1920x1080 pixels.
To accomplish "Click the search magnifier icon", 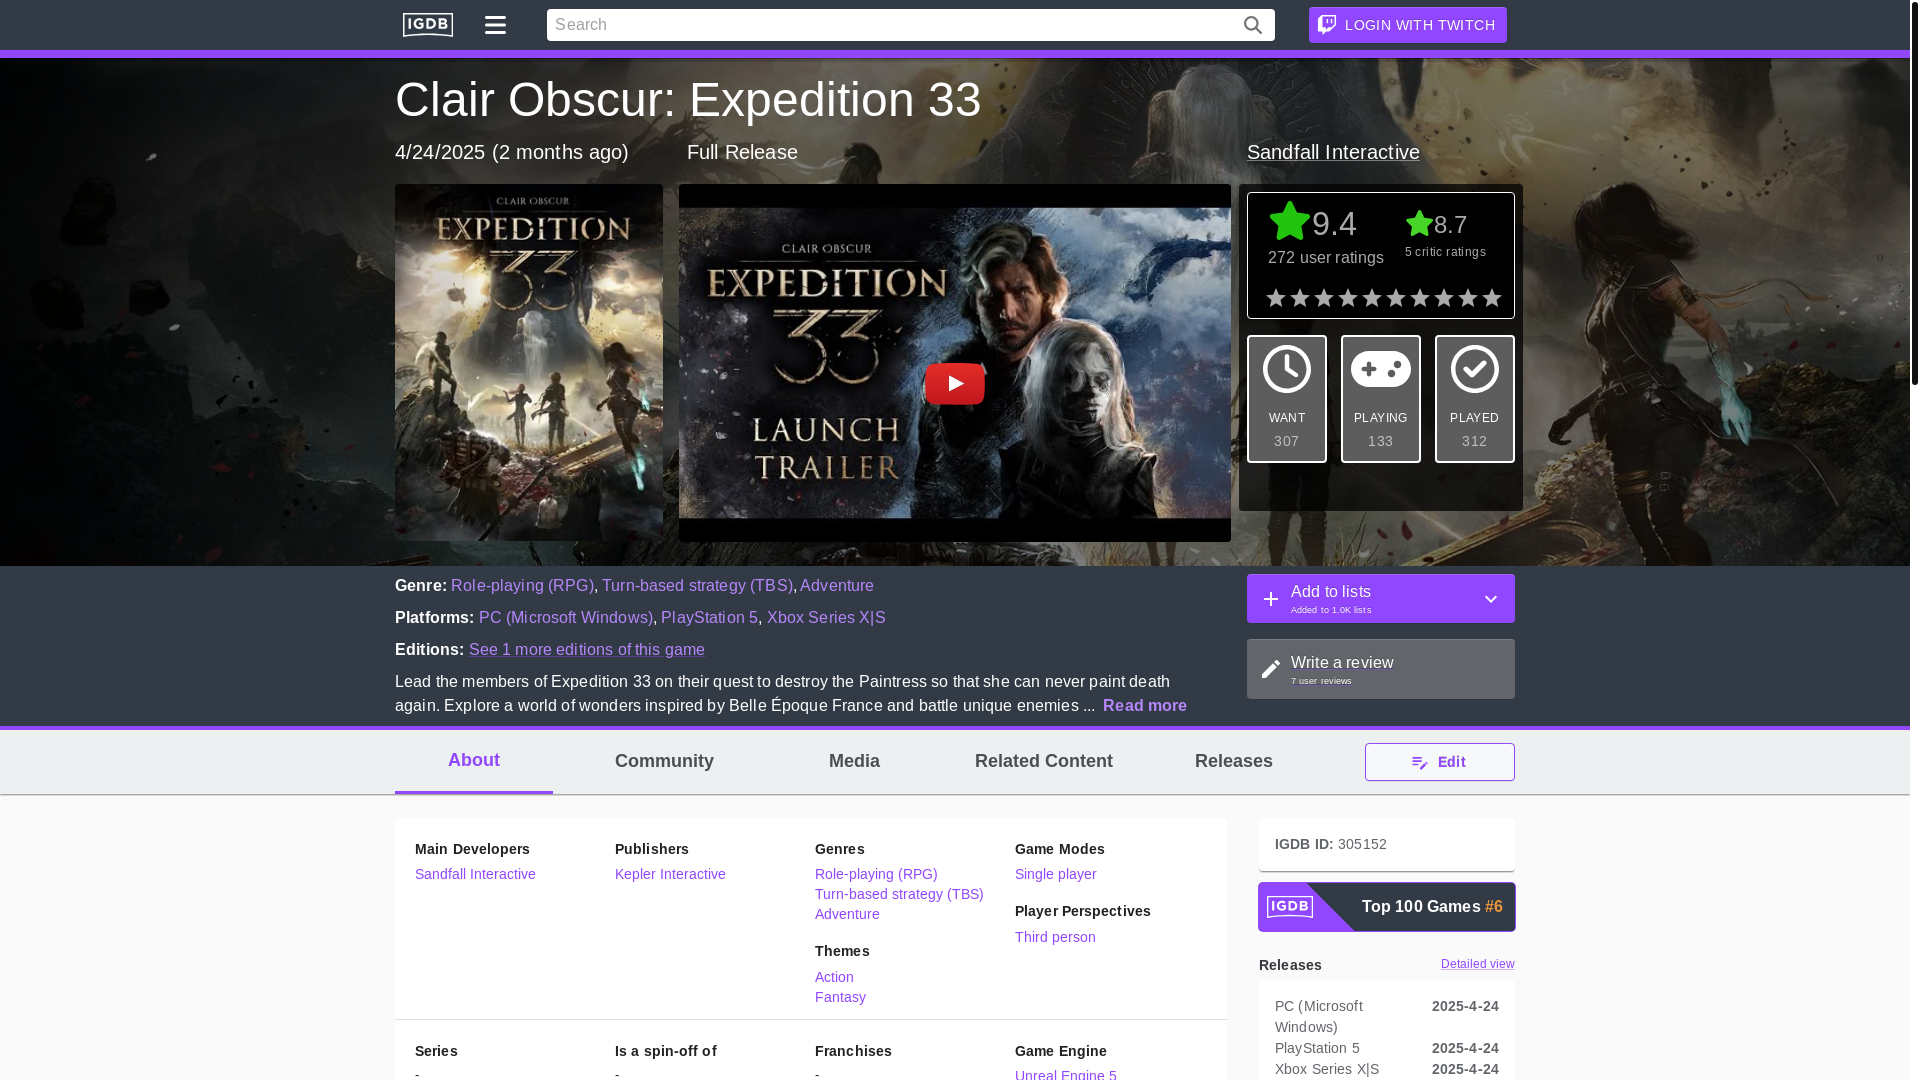I will tap(1253, 25).
